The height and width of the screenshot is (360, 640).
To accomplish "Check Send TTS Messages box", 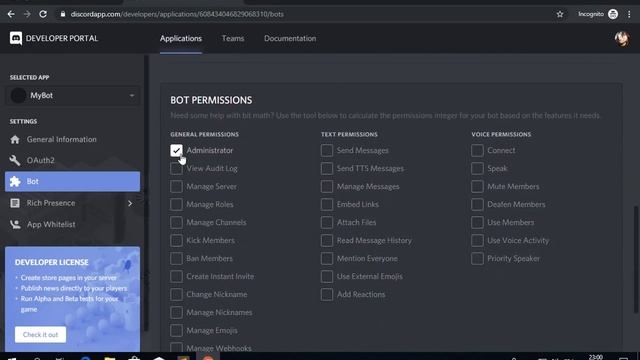I will (x=327, y=169).
